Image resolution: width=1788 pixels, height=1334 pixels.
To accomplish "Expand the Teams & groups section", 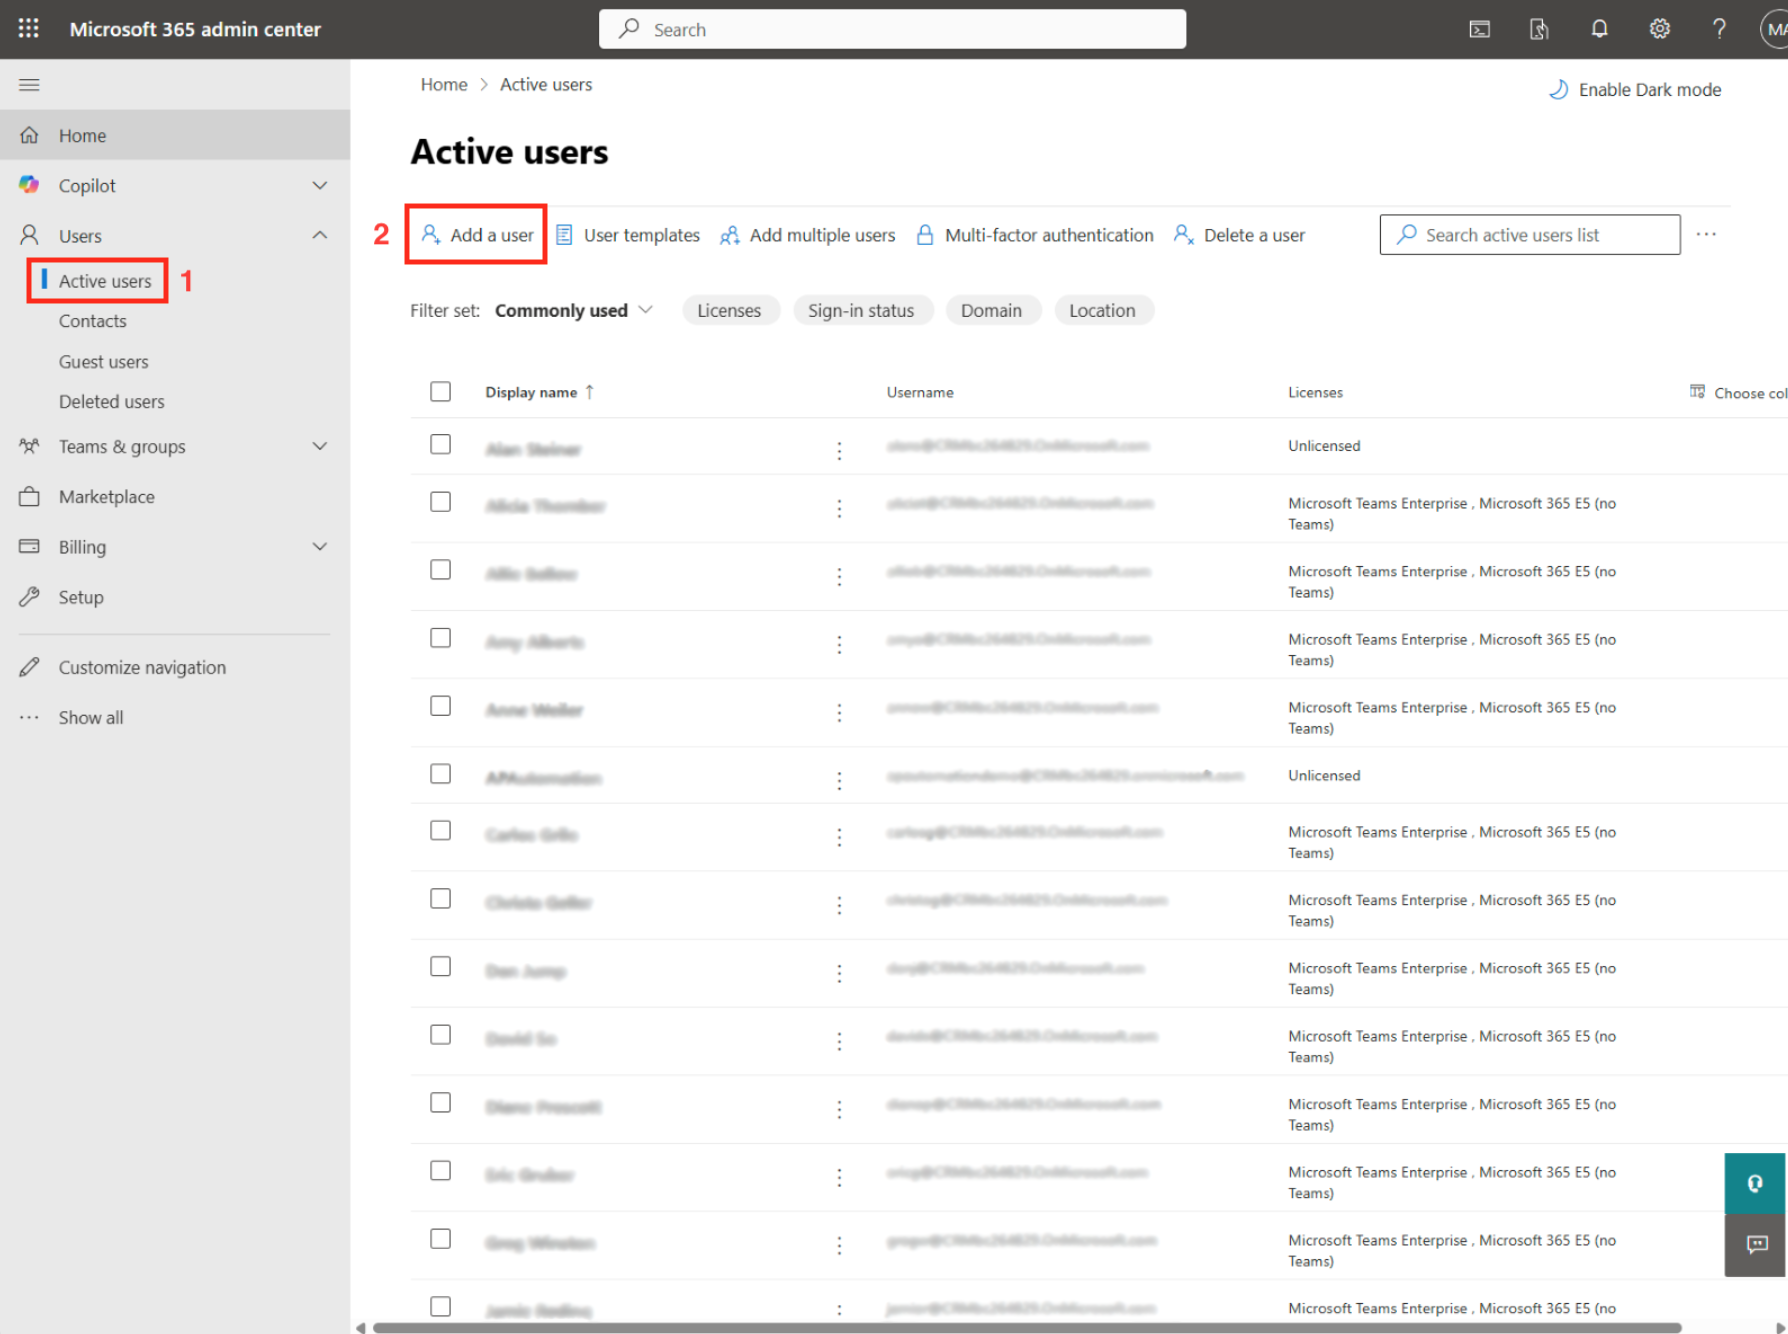I will click(x=319, y=447).
